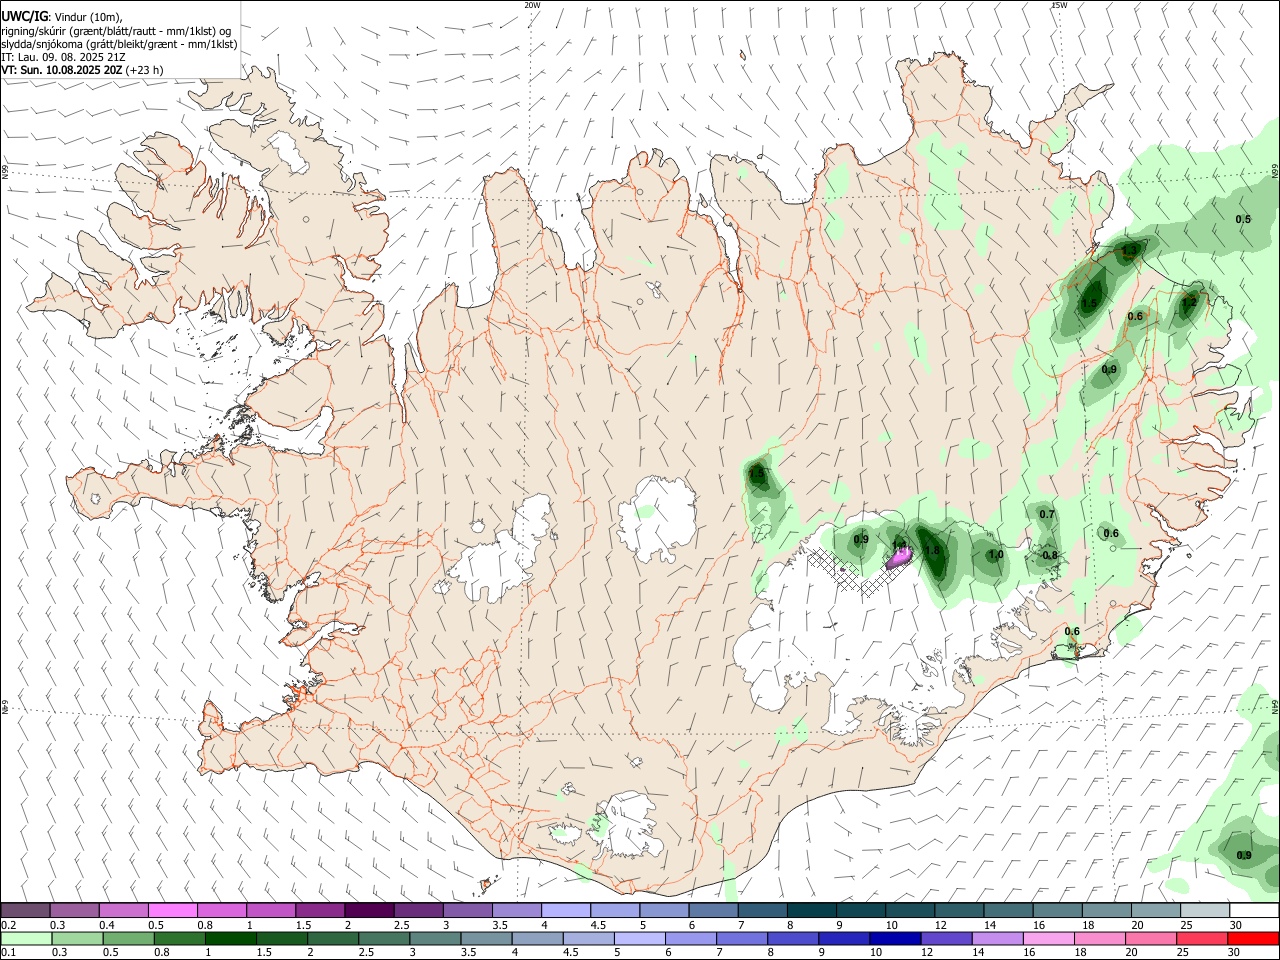
Task: Click the initial time 'IT: Lau. 09. 08. 2025 21Z'
Action: tap(63, 57)
